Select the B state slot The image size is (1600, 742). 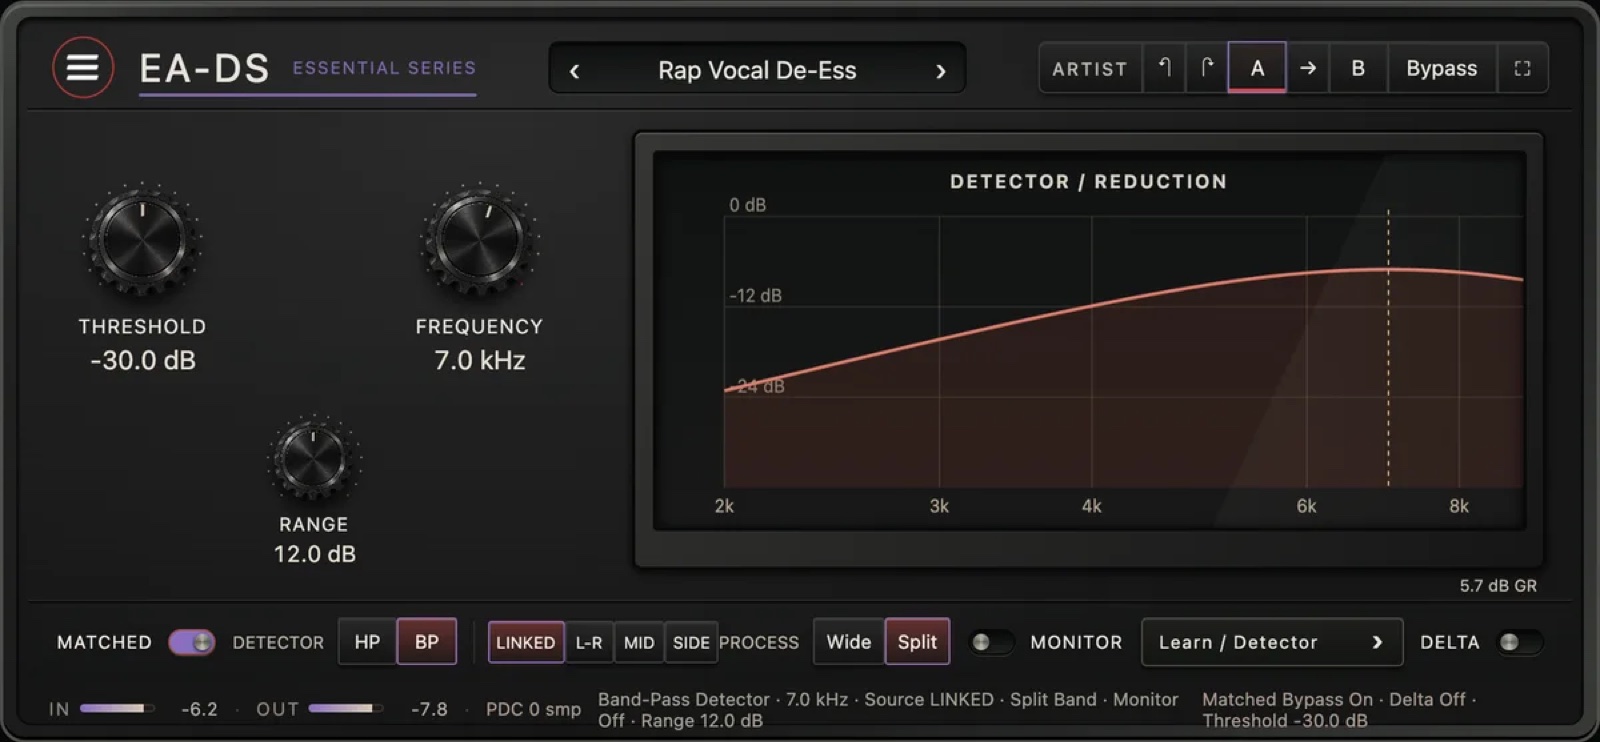1358,68
